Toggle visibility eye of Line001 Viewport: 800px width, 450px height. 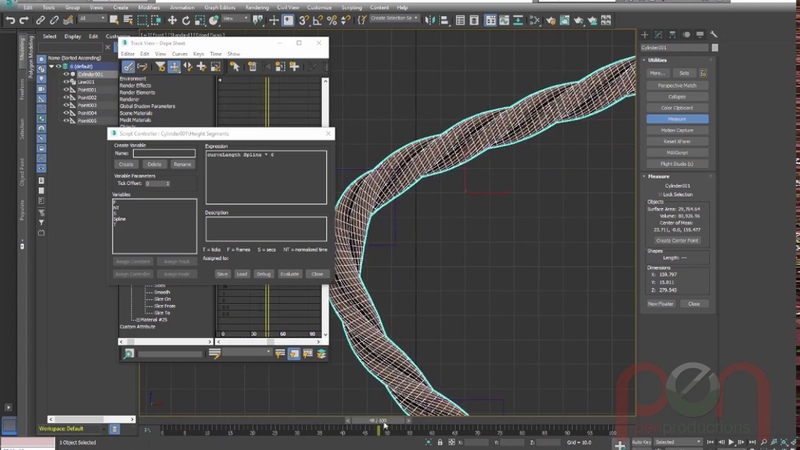pos(66,82)
